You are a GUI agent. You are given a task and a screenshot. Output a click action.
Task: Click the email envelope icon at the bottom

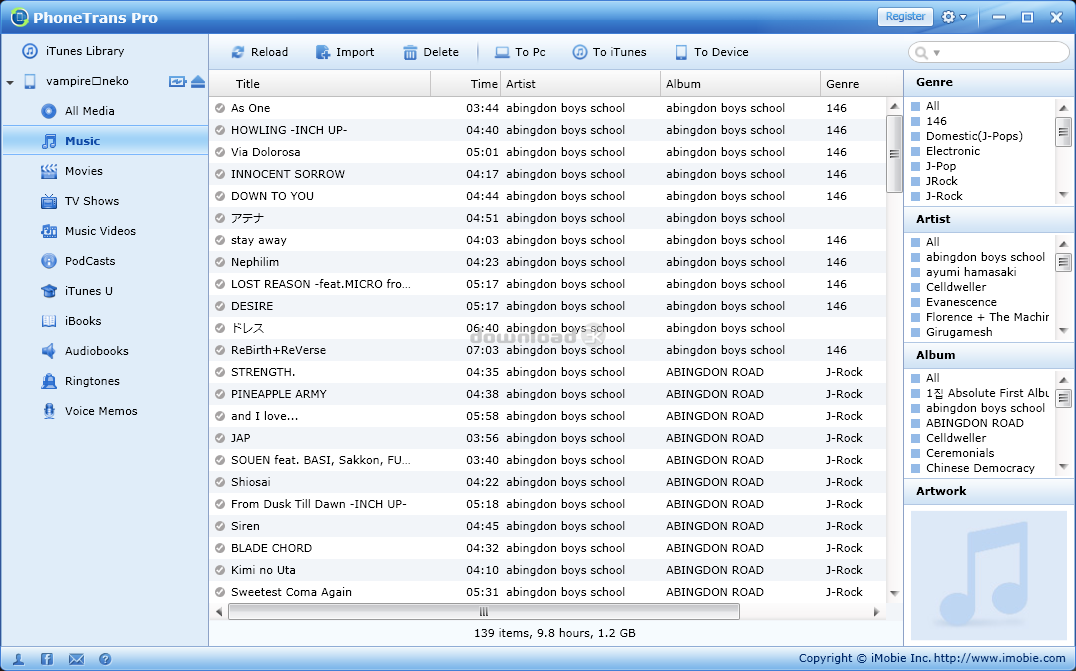pos(76,659)
